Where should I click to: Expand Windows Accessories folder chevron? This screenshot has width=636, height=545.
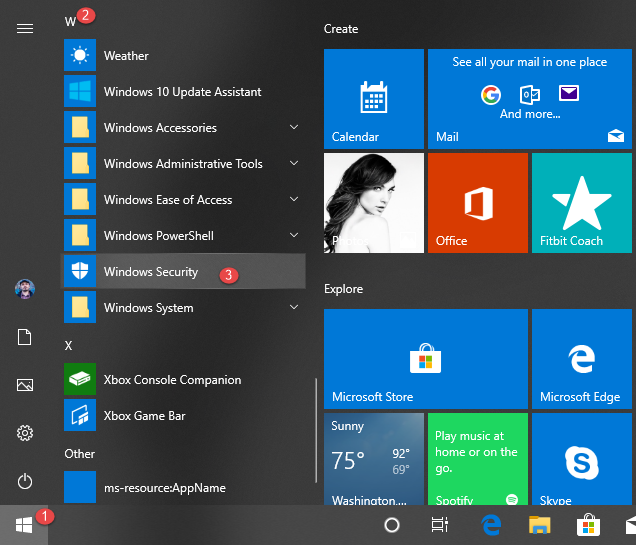pos(294,127)
